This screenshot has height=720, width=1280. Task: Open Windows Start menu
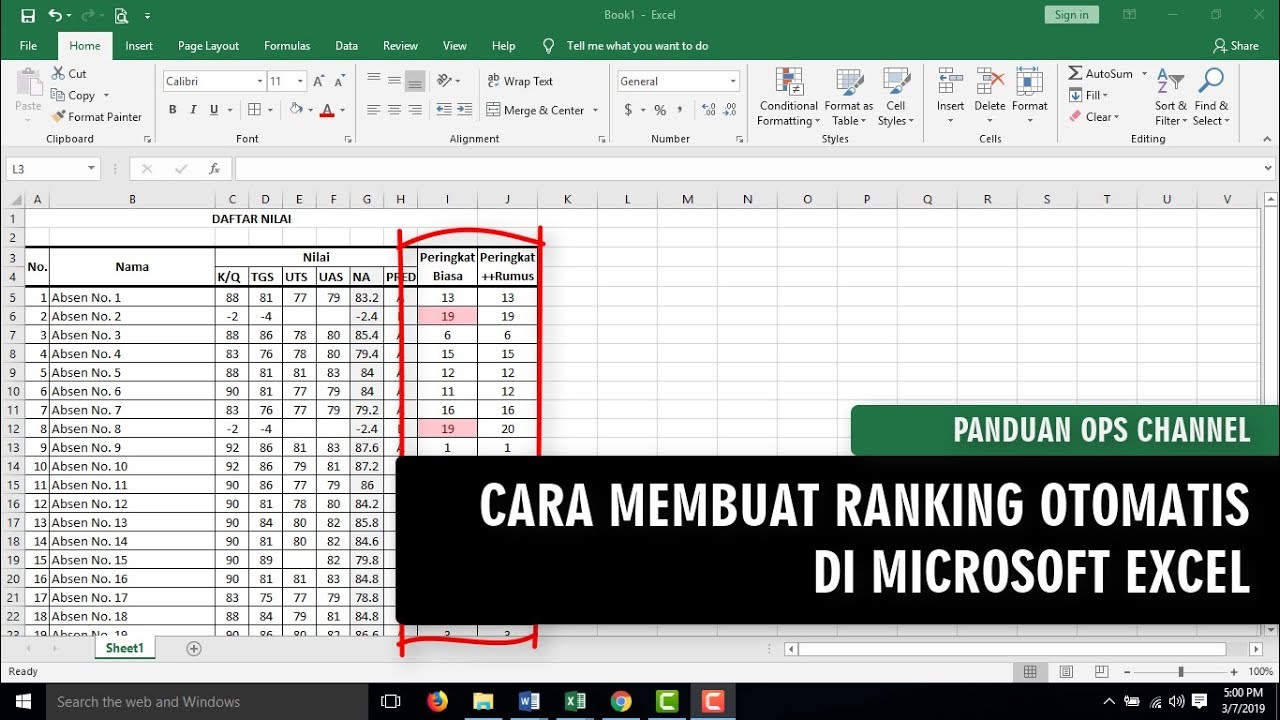[22, 701]
